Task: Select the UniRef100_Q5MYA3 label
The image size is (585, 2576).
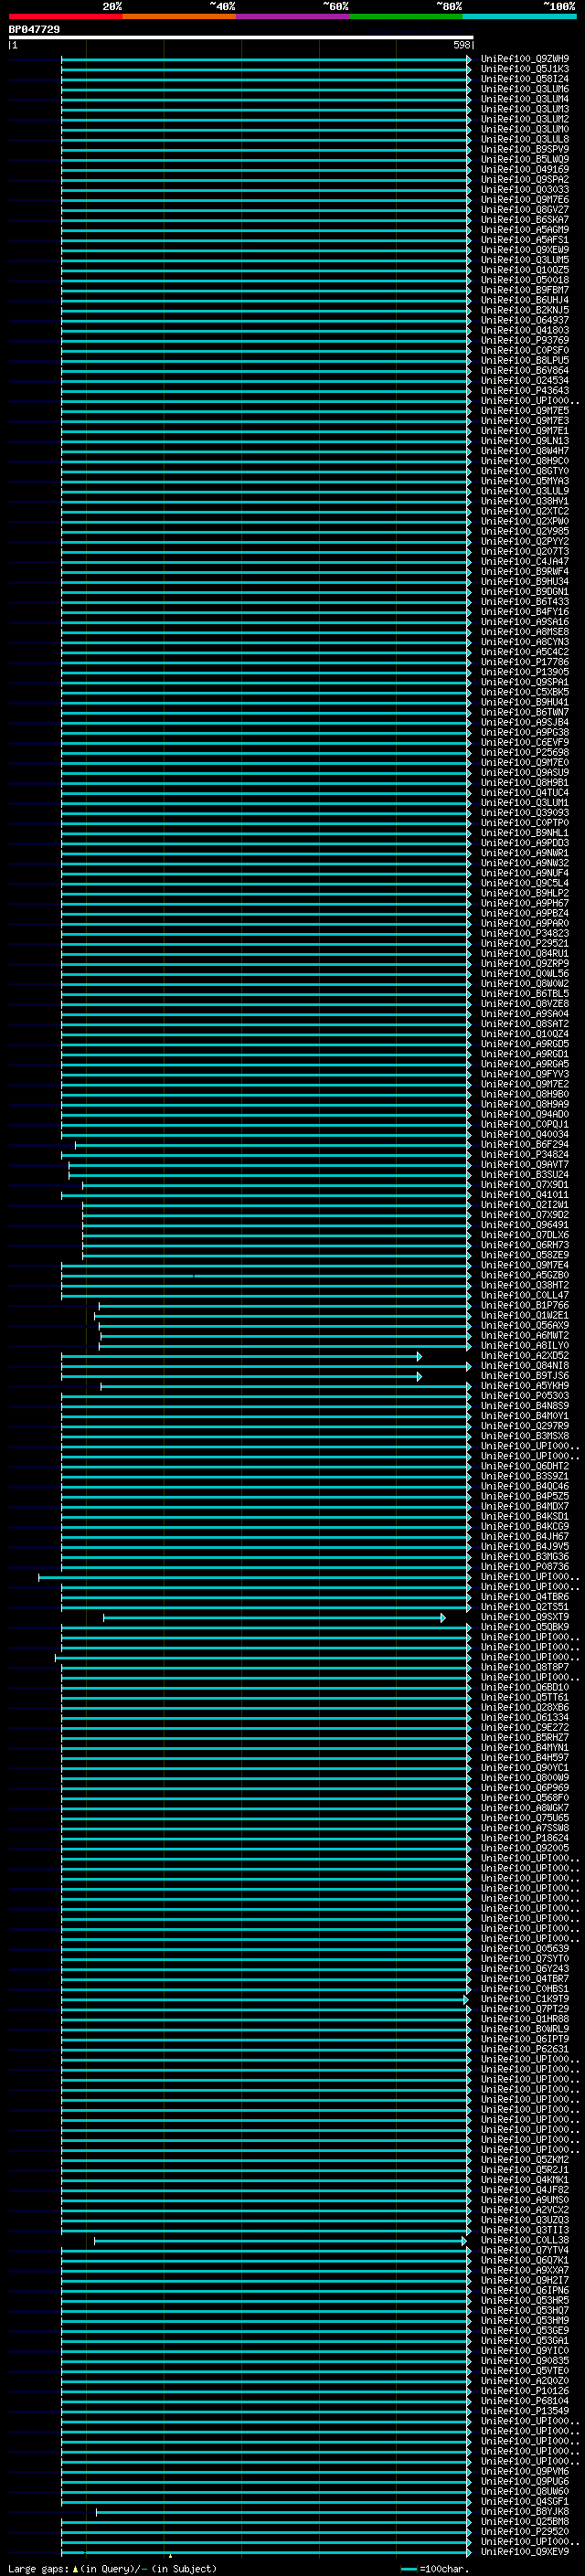Action: coord(525,481)
